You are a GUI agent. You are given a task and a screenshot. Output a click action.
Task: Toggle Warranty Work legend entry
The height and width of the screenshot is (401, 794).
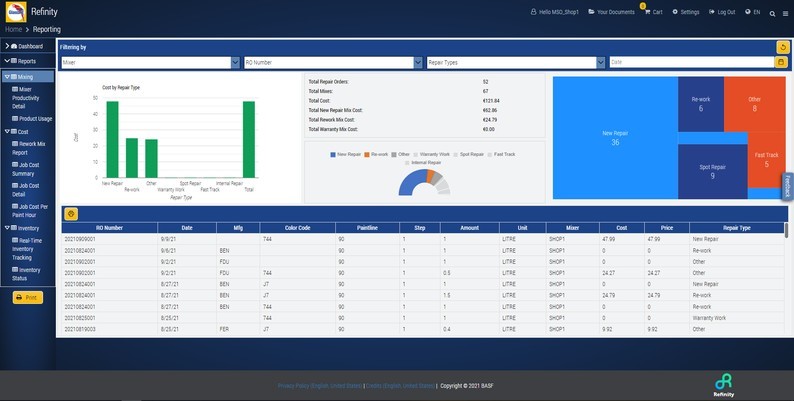coord(431,154)
